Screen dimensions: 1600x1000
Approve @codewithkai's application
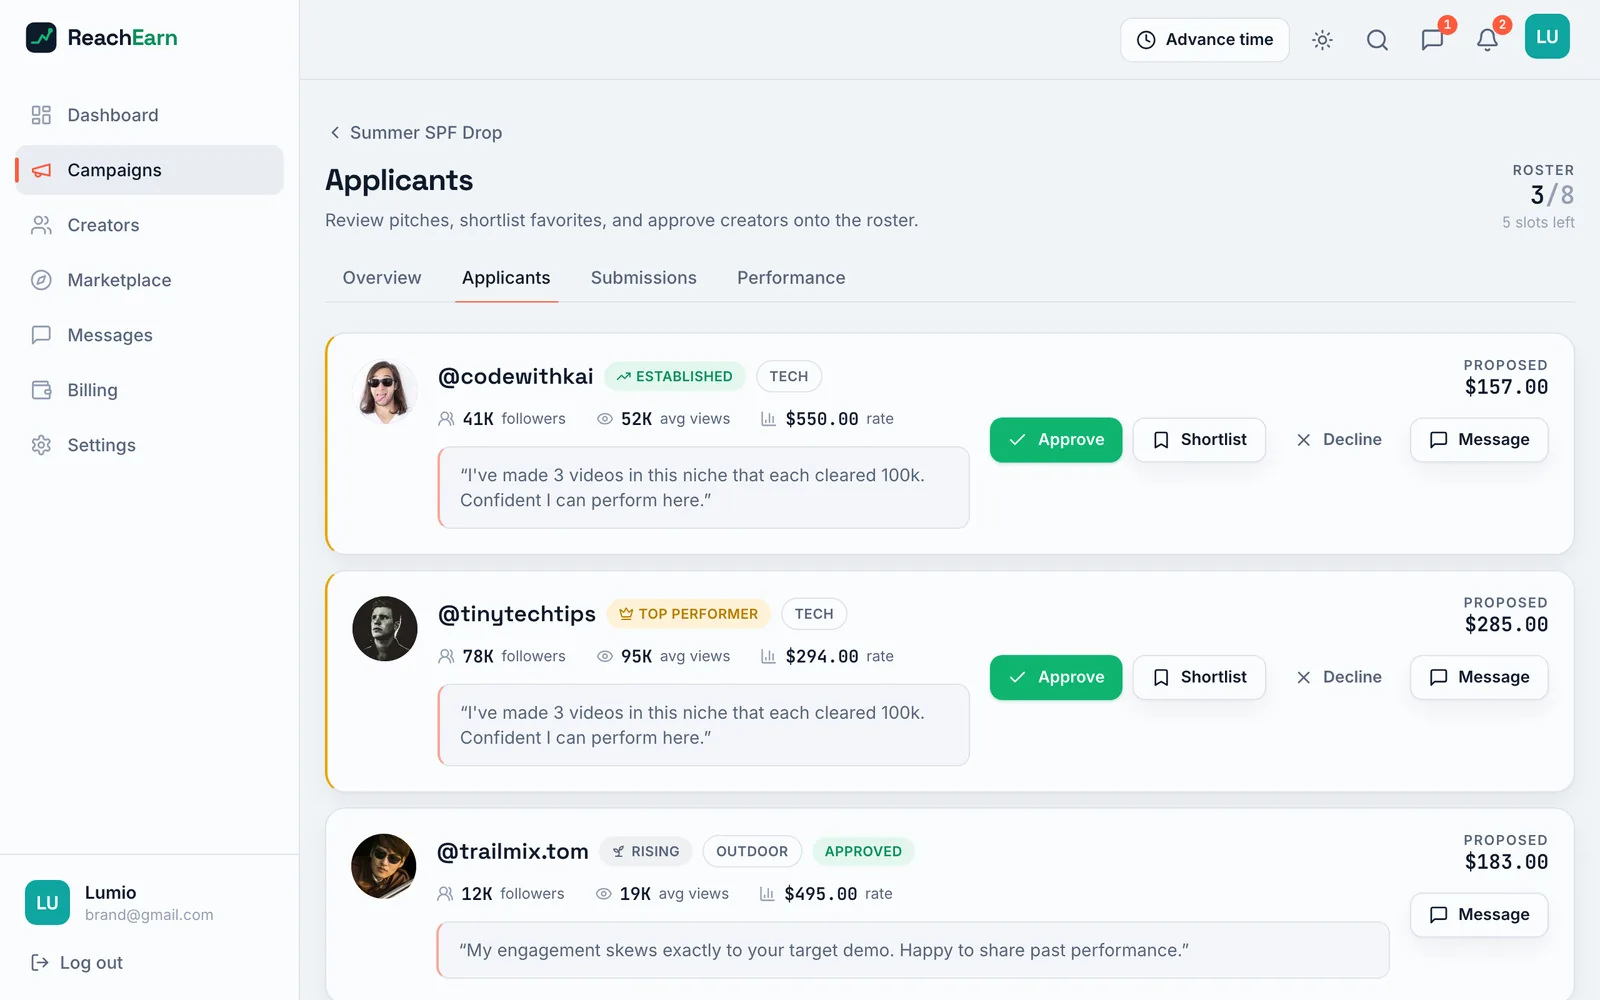[1056, 440]
